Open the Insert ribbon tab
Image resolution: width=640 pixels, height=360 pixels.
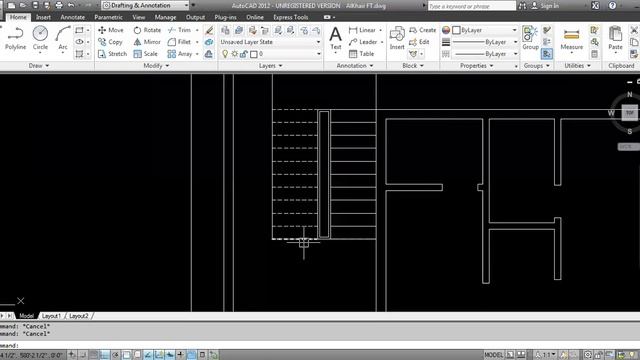pos(43,17)
